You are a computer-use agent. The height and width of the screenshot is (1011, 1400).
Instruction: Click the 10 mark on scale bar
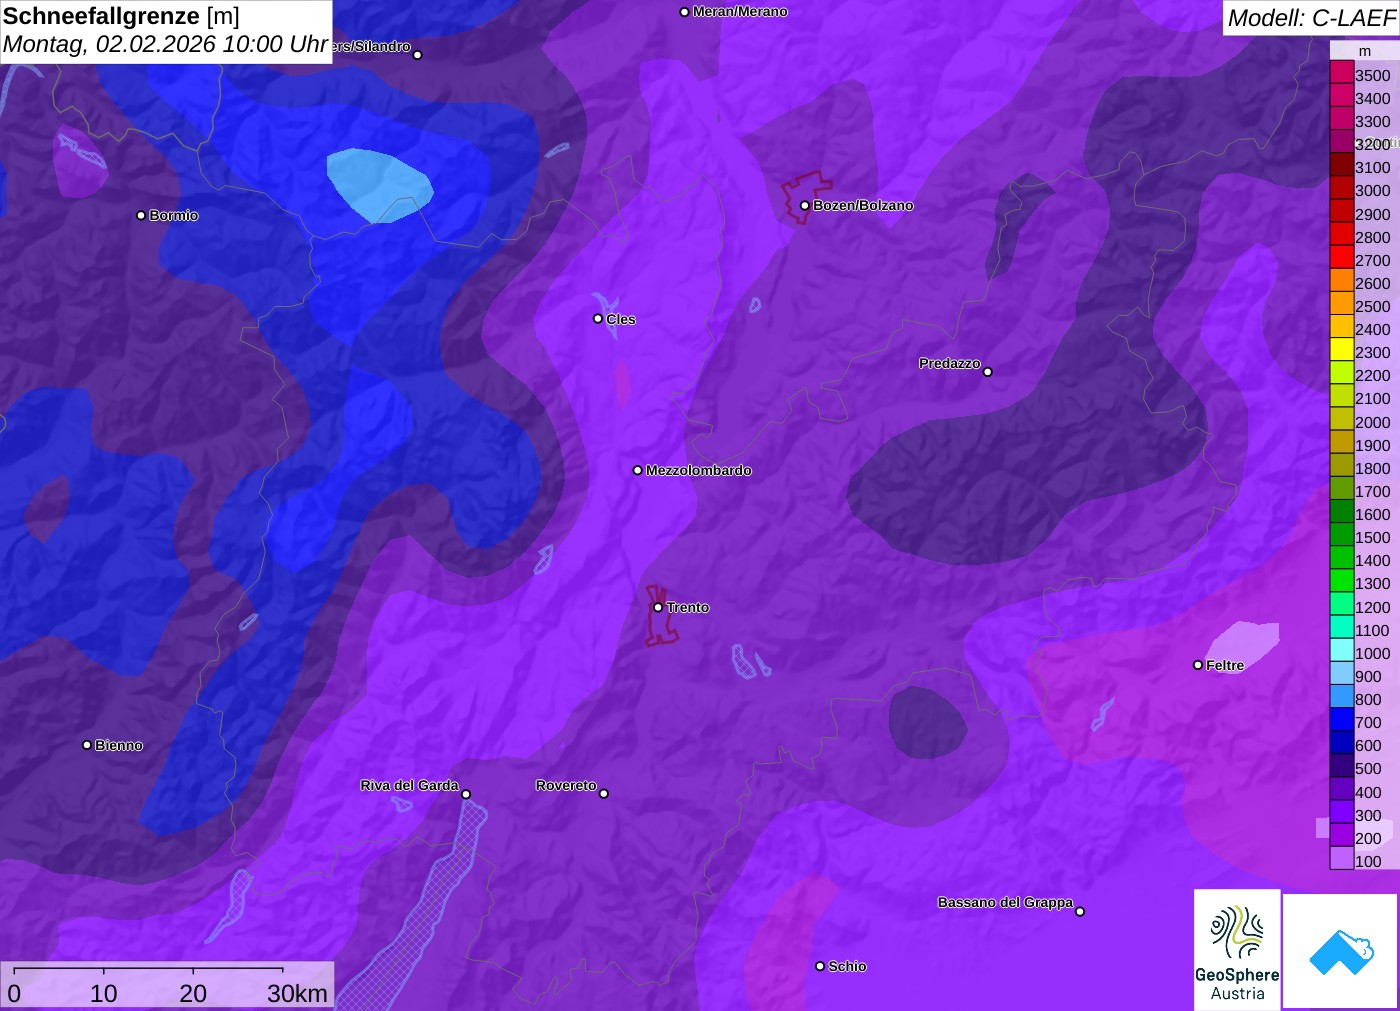click(x=104, y=993)
